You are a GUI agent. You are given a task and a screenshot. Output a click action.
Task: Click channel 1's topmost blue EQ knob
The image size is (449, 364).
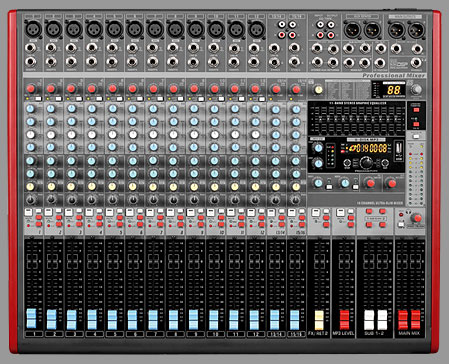coord(30,109)
